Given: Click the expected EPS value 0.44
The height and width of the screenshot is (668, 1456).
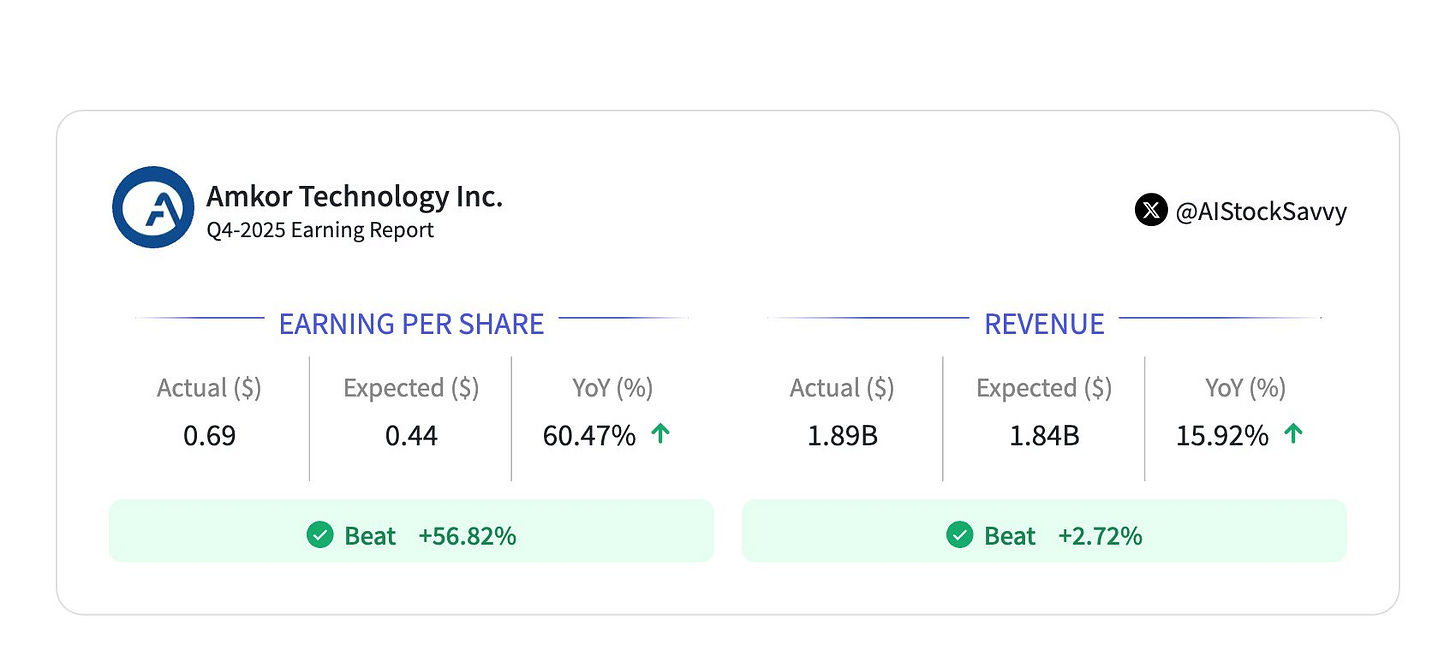Looking at the screenshot, I should click(x=411, y=436).
